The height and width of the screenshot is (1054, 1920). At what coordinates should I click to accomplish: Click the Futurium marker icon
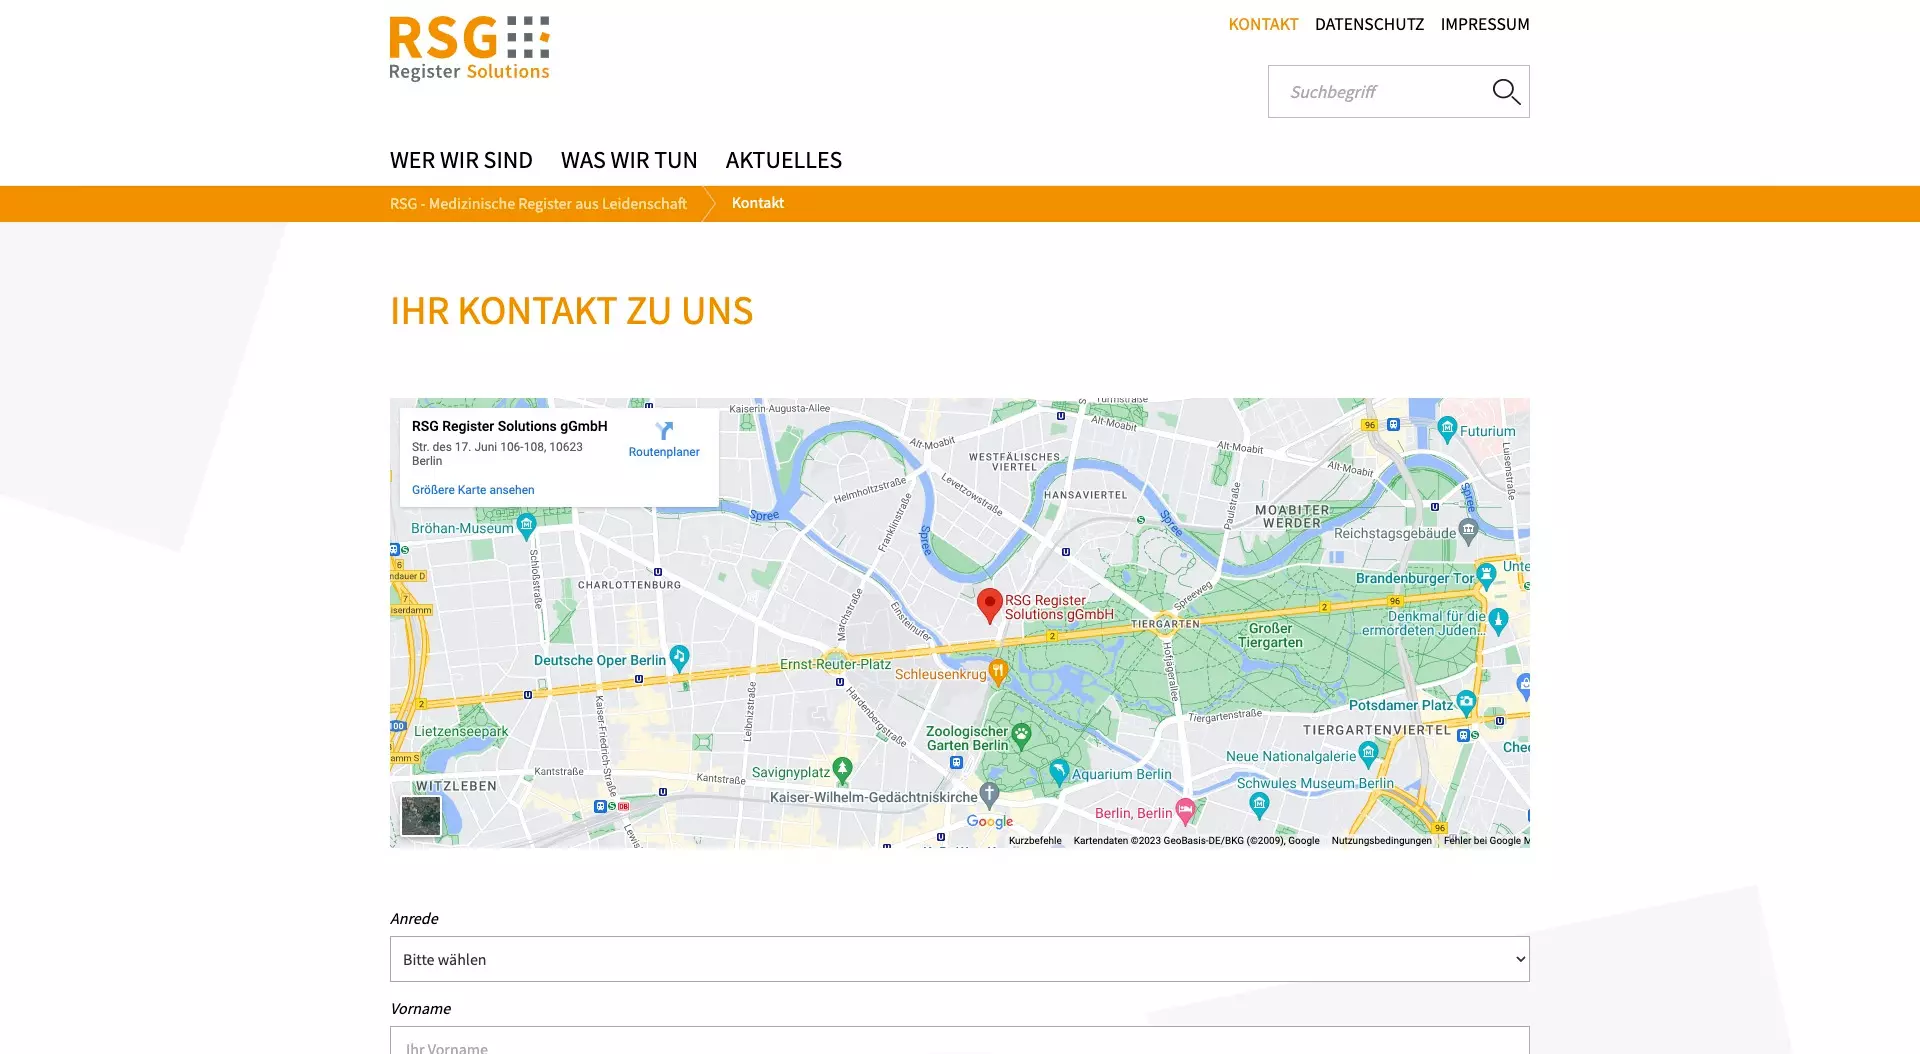(1447, 429)
